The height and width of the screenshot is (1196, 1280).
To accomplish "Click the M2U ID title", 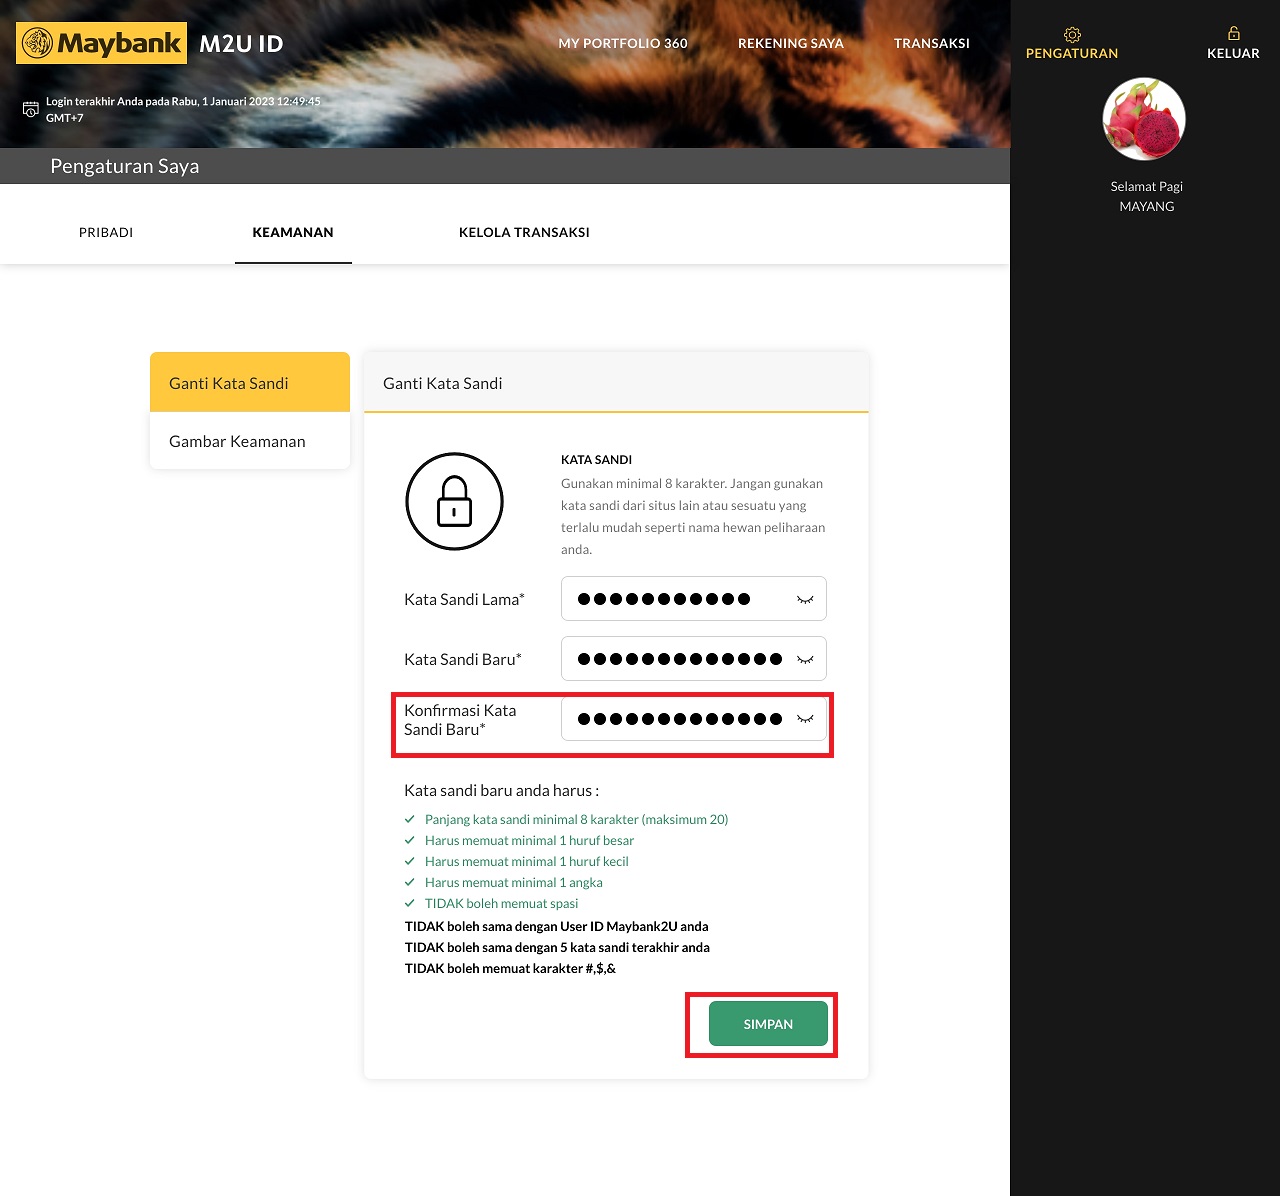I will point(241,44).
